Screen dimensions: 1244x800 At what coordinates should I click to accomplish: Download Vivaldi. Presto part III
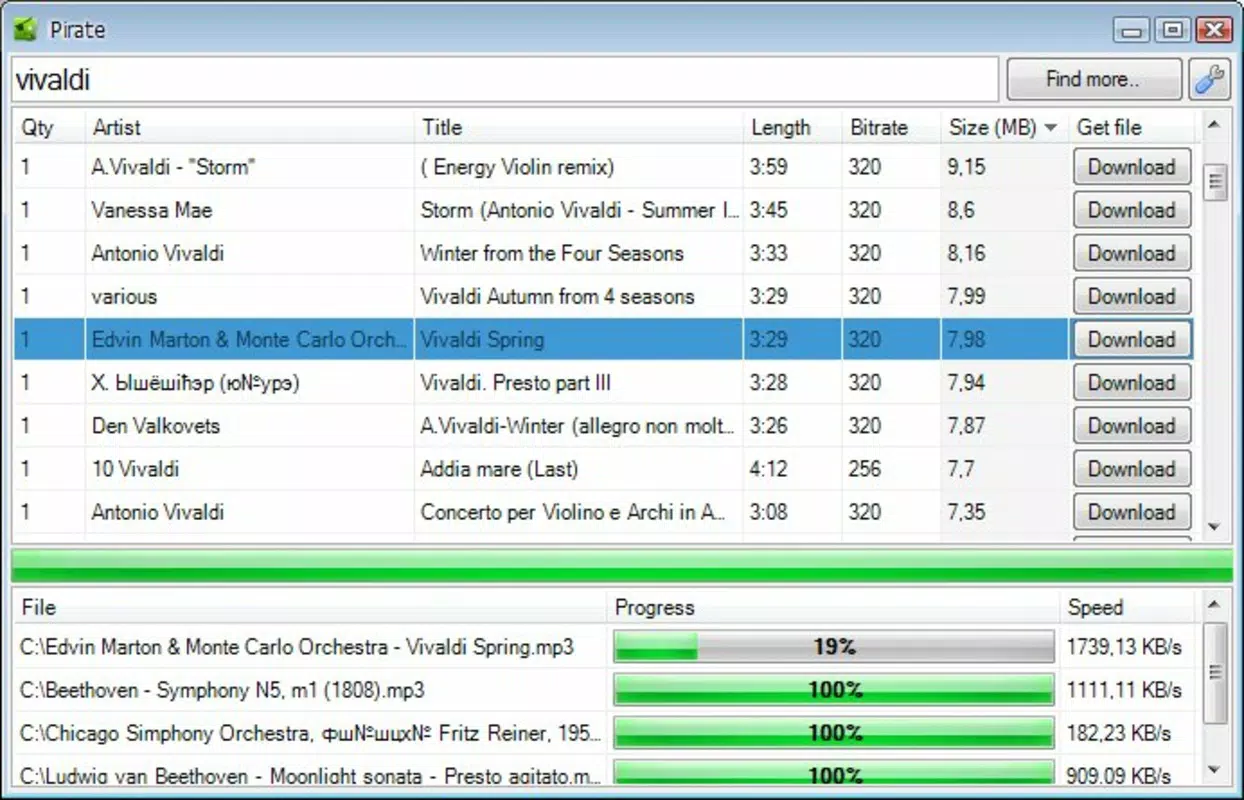(x=1132, y=383)
